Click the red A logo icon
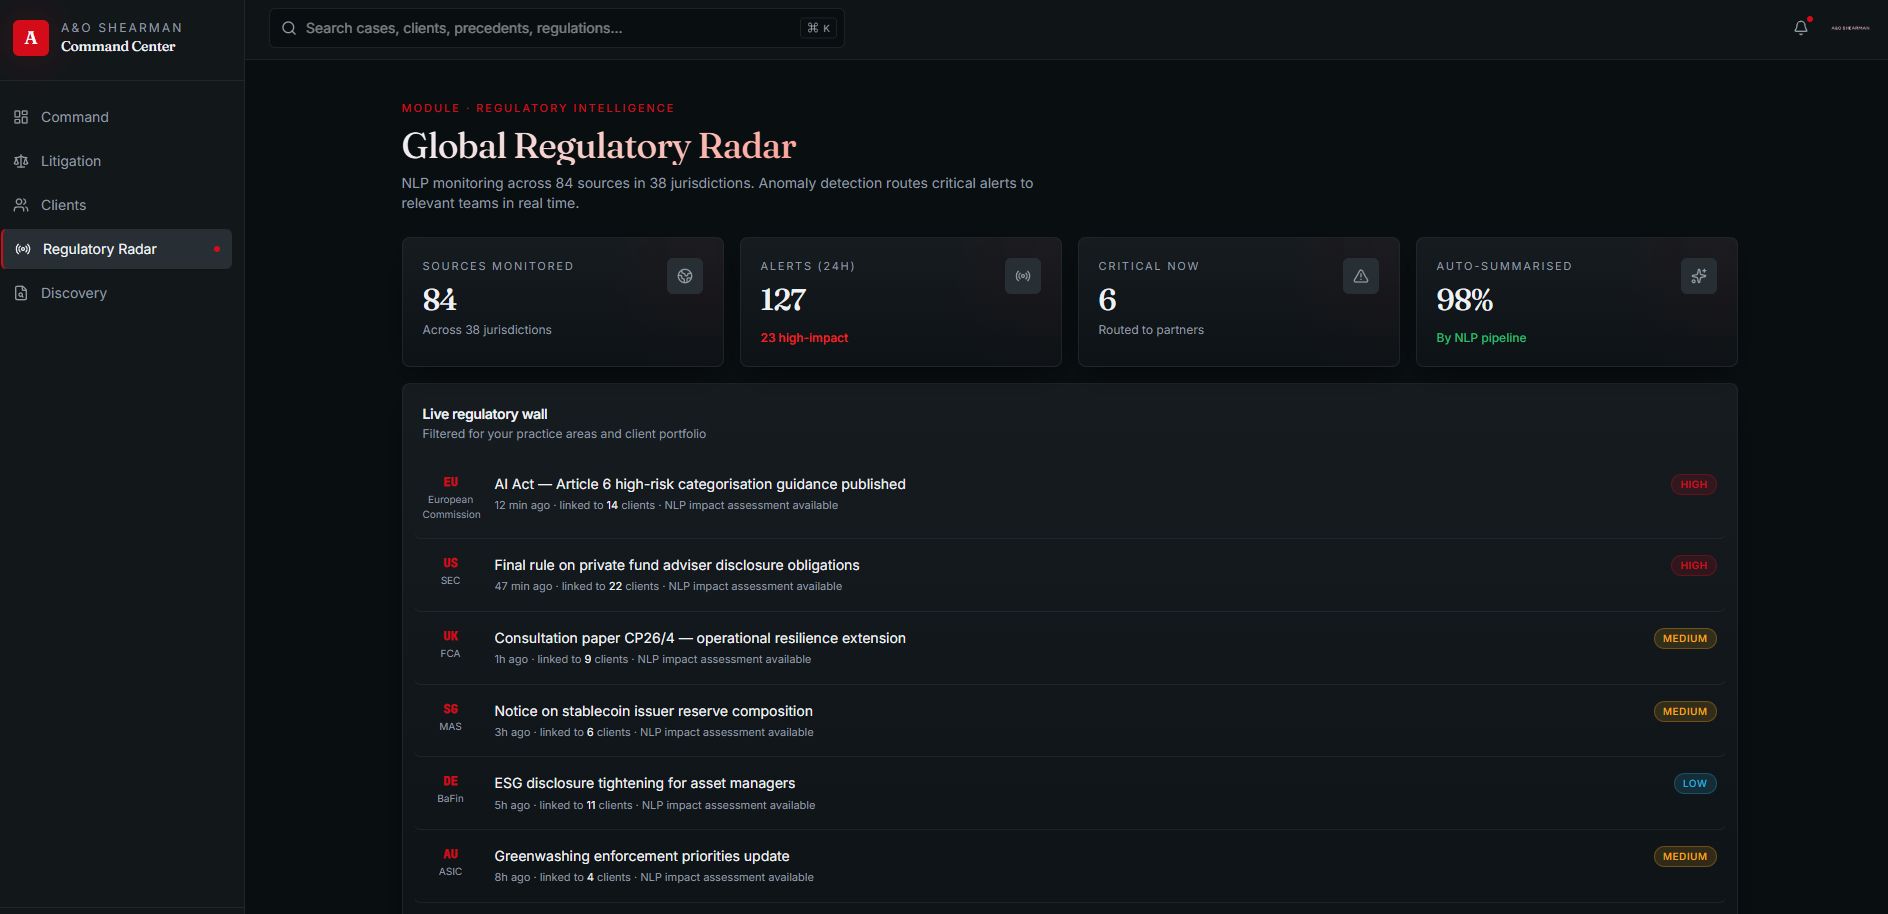The image size is (1888, 914). (31, 38)
